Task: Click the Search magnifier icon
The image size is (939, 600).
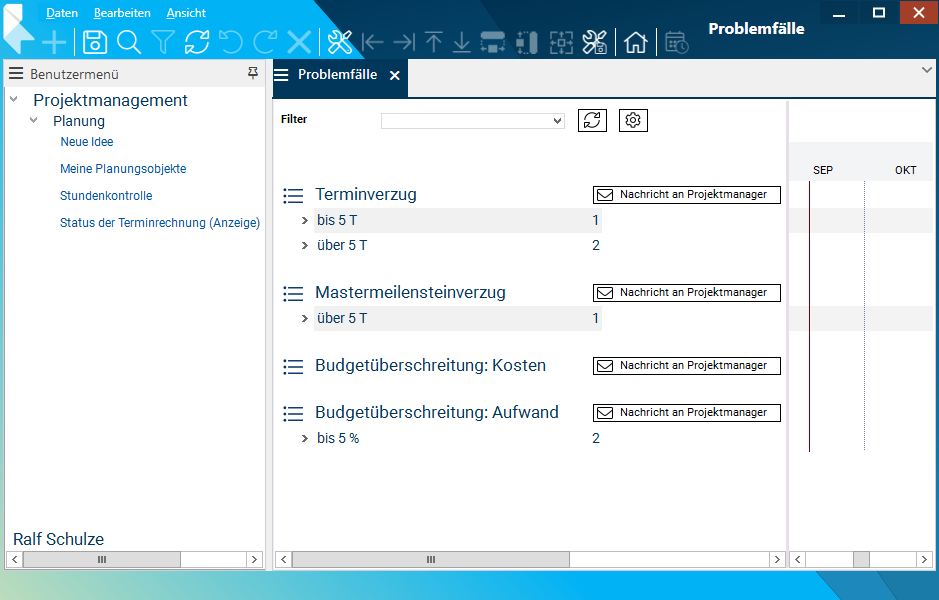Action: 129,42
